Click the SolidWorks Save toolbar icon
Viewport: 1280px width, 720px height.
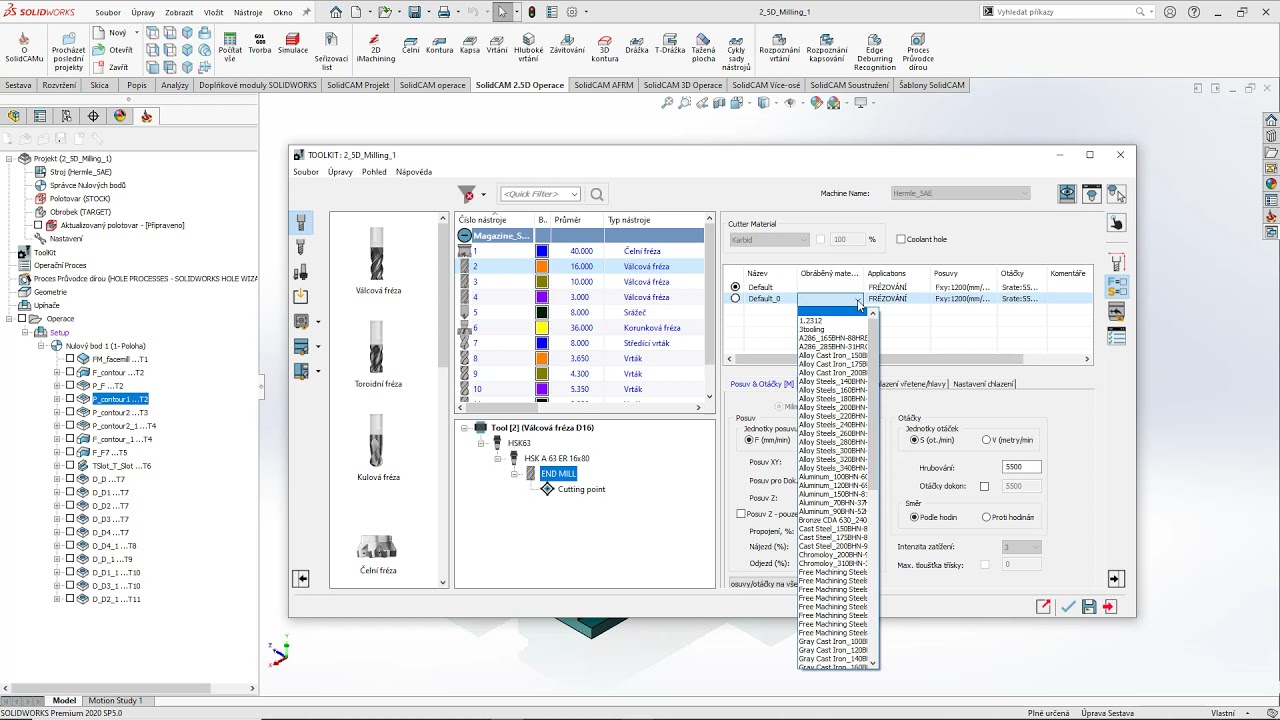pyautogui.click(x=415, y=12)
